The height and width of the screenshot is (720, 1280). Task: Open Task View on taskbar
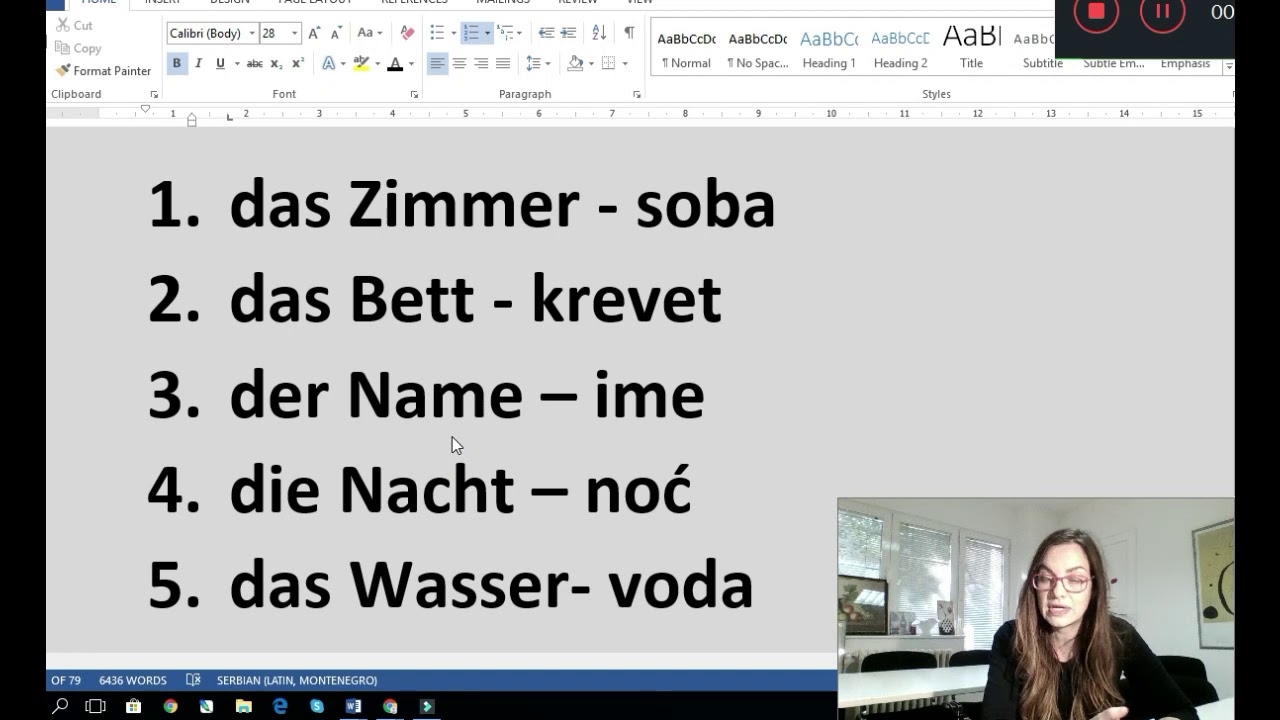click(96, 706)
